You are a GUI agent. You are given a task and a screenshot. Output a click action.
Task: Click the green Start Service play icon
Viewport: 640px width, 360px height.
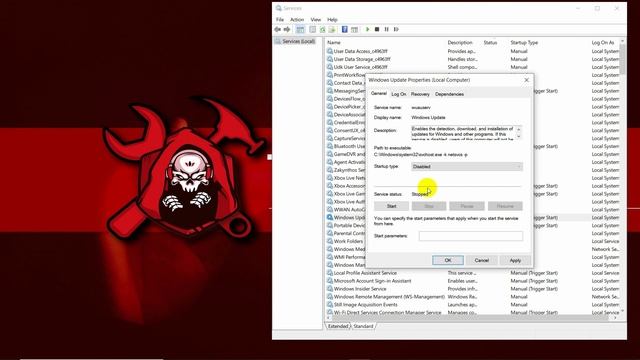point(367,29)
